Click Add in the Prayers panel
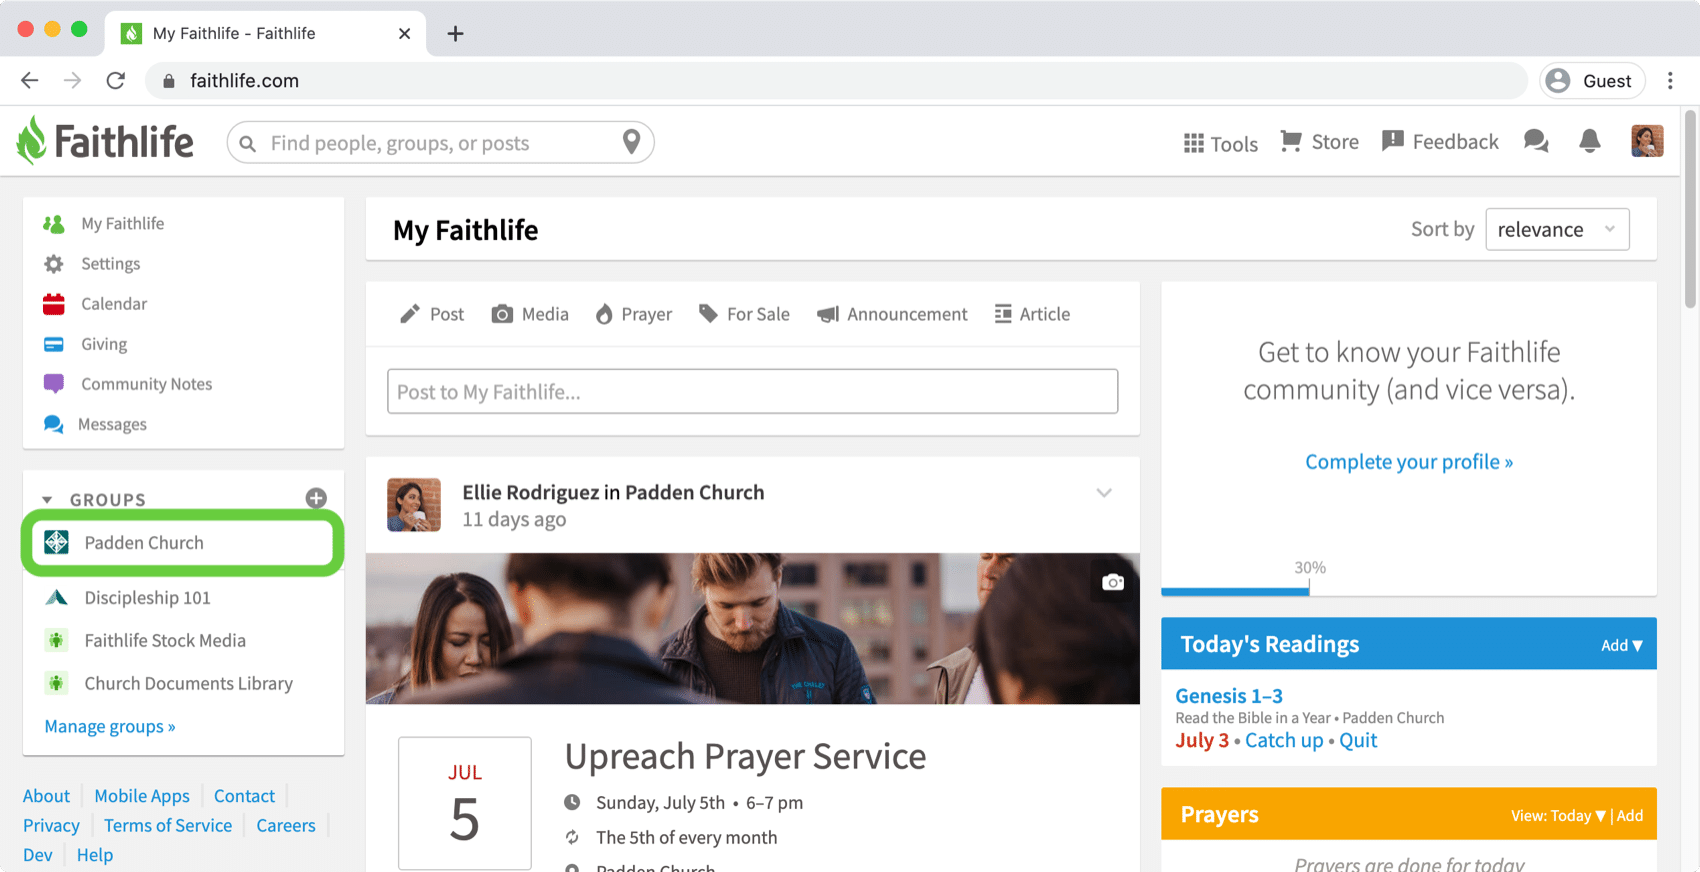Image resolution: width=1700 pixels, height=872 pixels. [x=1630, y=816]
